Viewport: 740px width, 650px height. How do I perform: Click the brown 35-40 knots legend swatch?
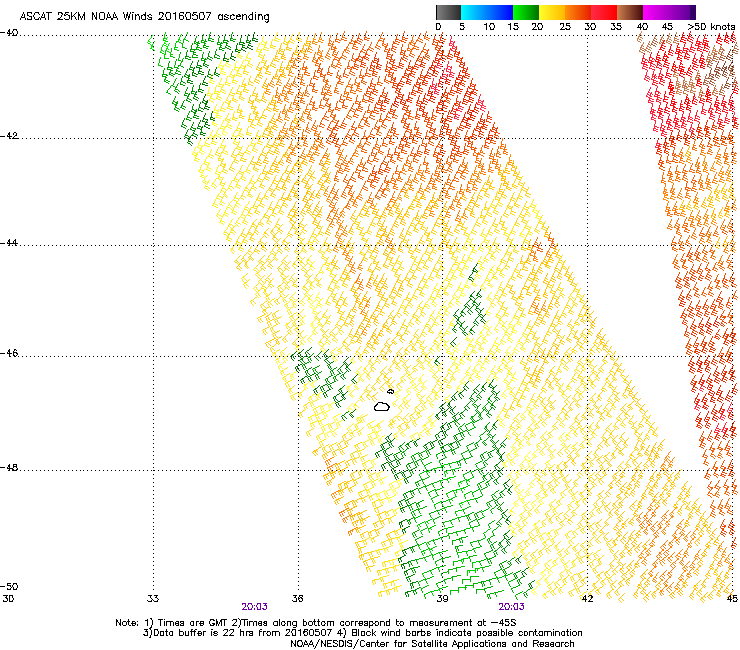(630, 12)
